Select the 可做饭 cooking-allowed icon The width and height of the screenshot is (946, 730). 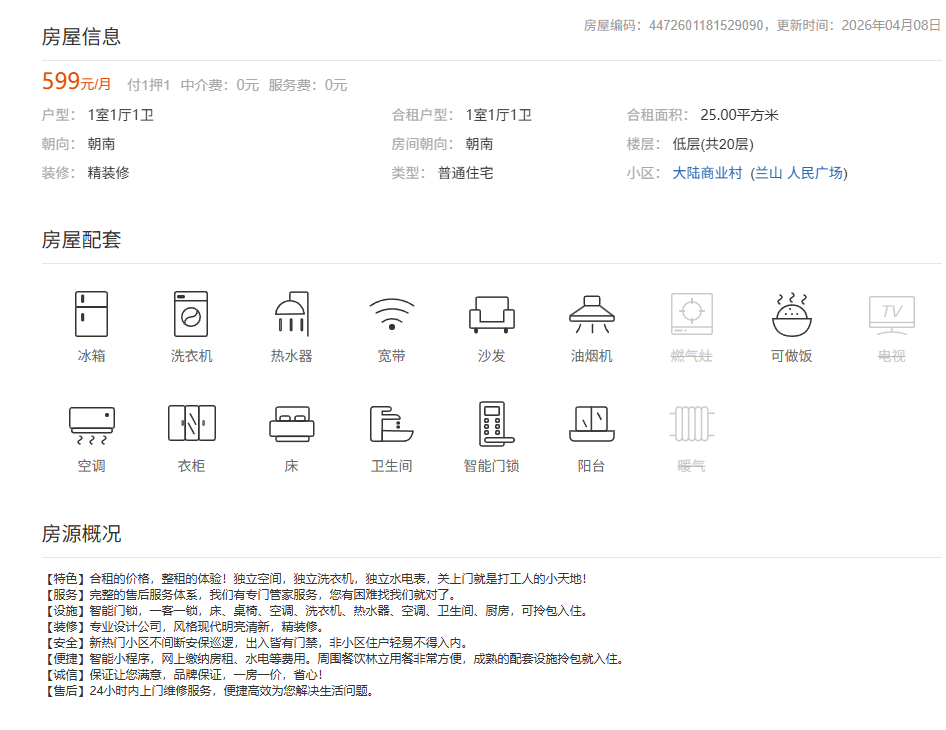(790, 315)
